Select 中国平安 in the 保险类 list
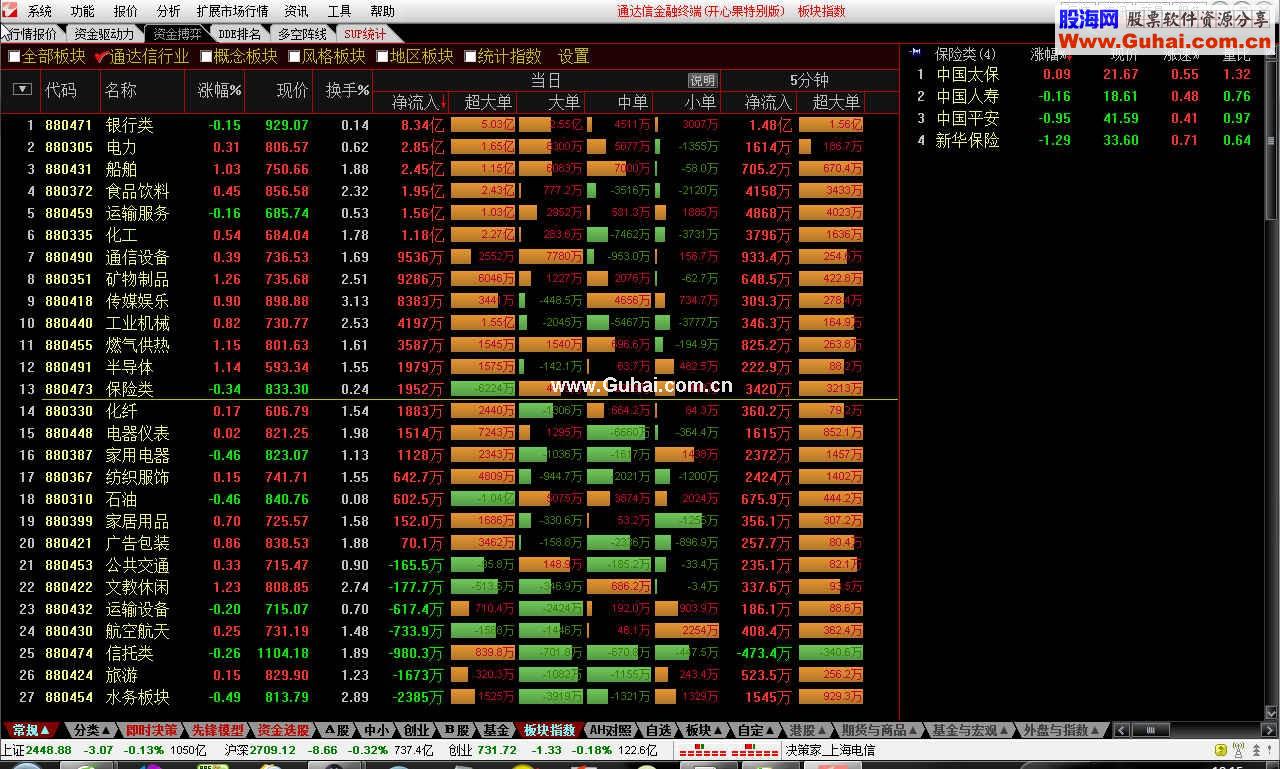The image size is (1280, 769). click(x=1084, y=118)
